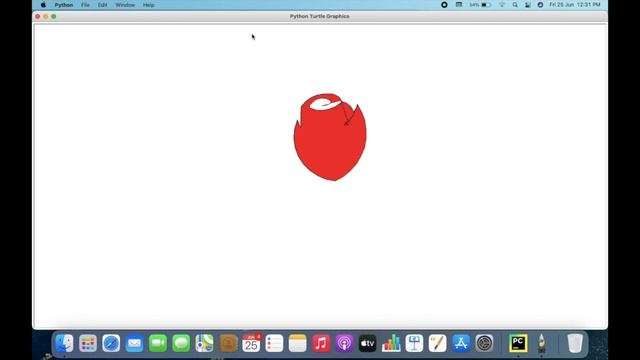Open the Python application menu
640x360 pixels.
point(64,5)
